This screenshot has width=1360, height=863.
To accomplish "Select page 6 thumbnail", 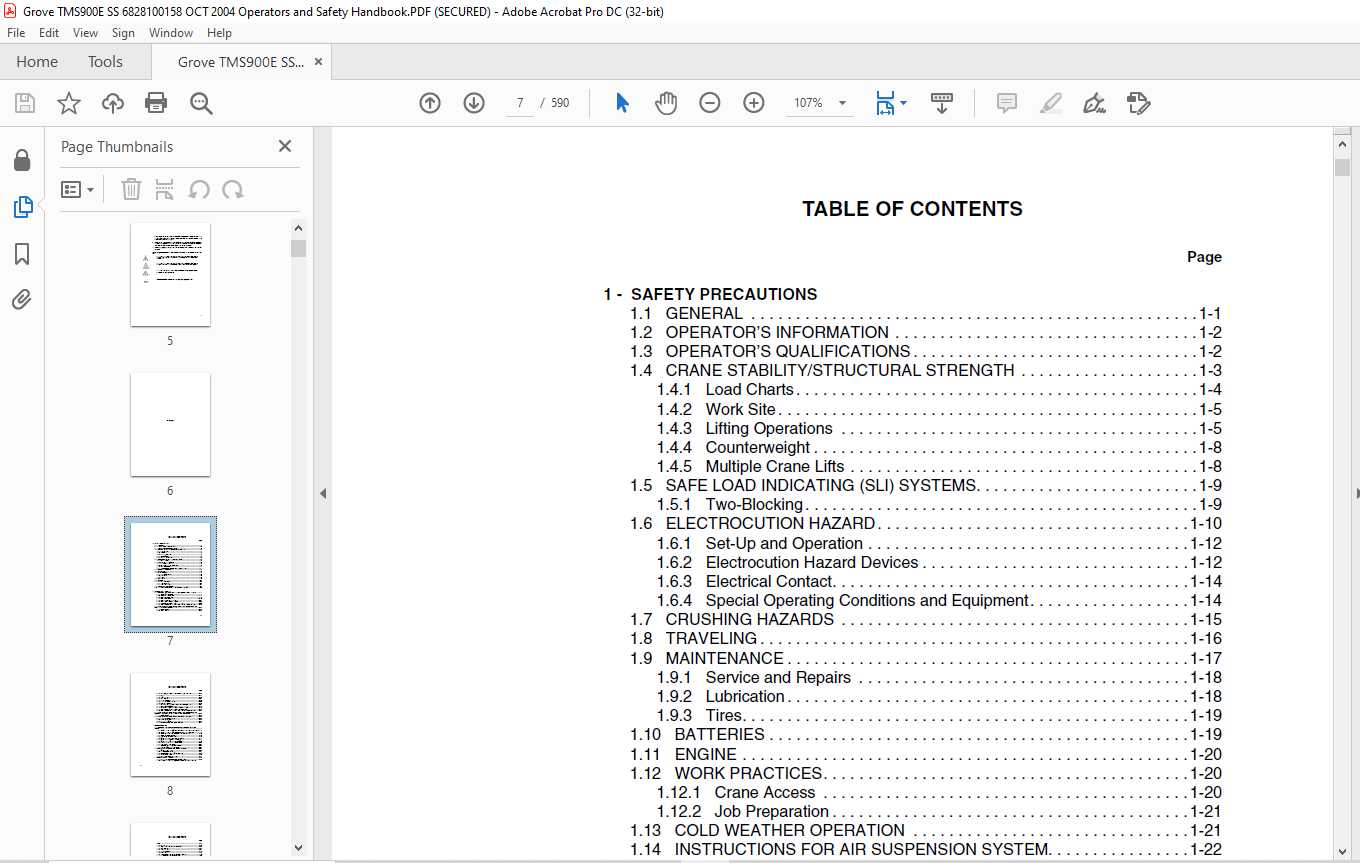I will pyautogui.click(x=170, y=424).
